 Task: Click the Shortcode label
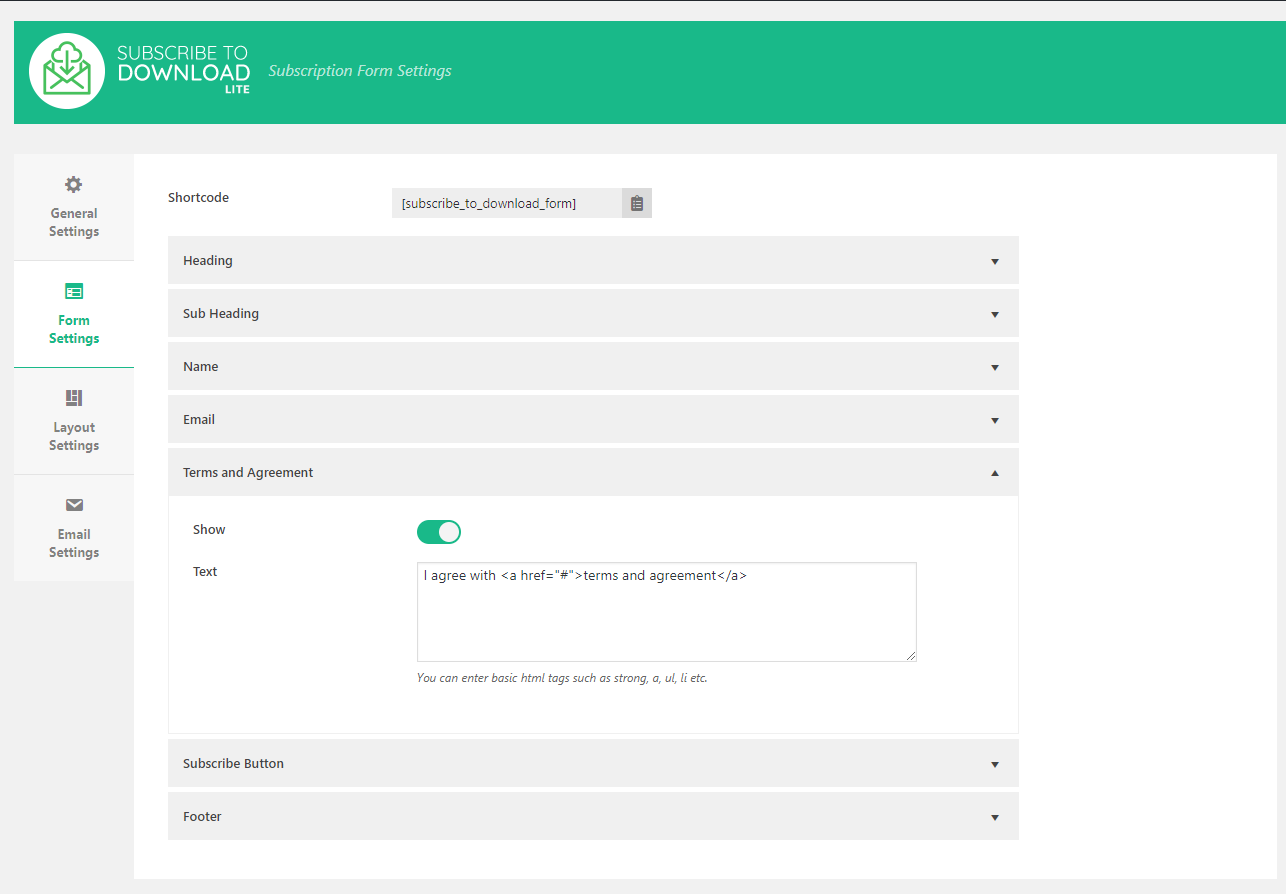[198, 197]
